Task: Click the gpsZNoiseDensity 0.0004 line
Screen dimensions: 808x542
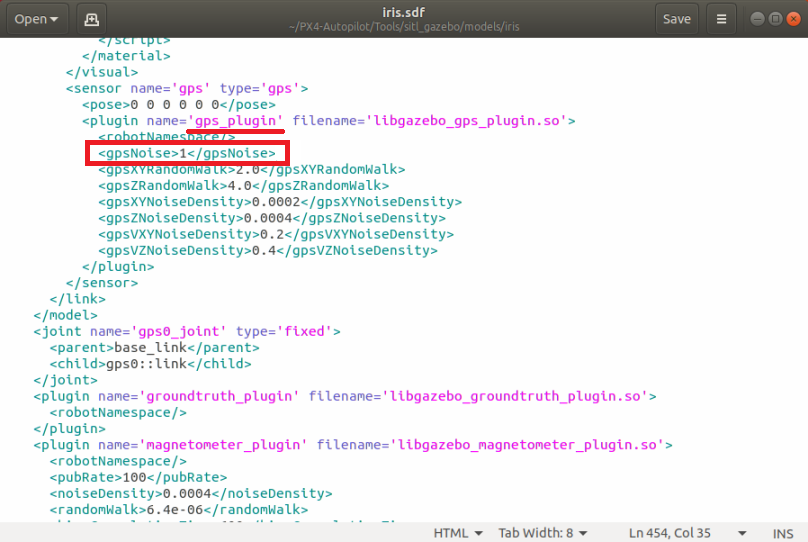Action: [272, 218]
